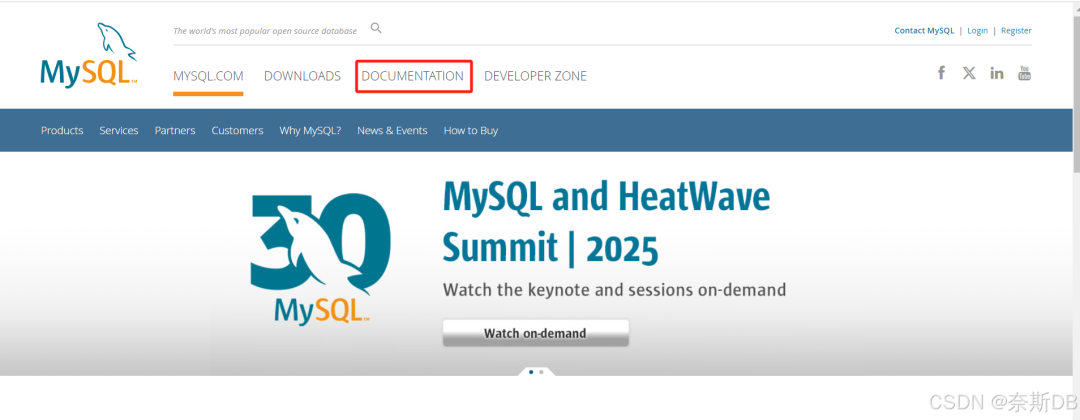
Task: Open the DOCUMENTATION tab
Action: click(x=413, y=76)
